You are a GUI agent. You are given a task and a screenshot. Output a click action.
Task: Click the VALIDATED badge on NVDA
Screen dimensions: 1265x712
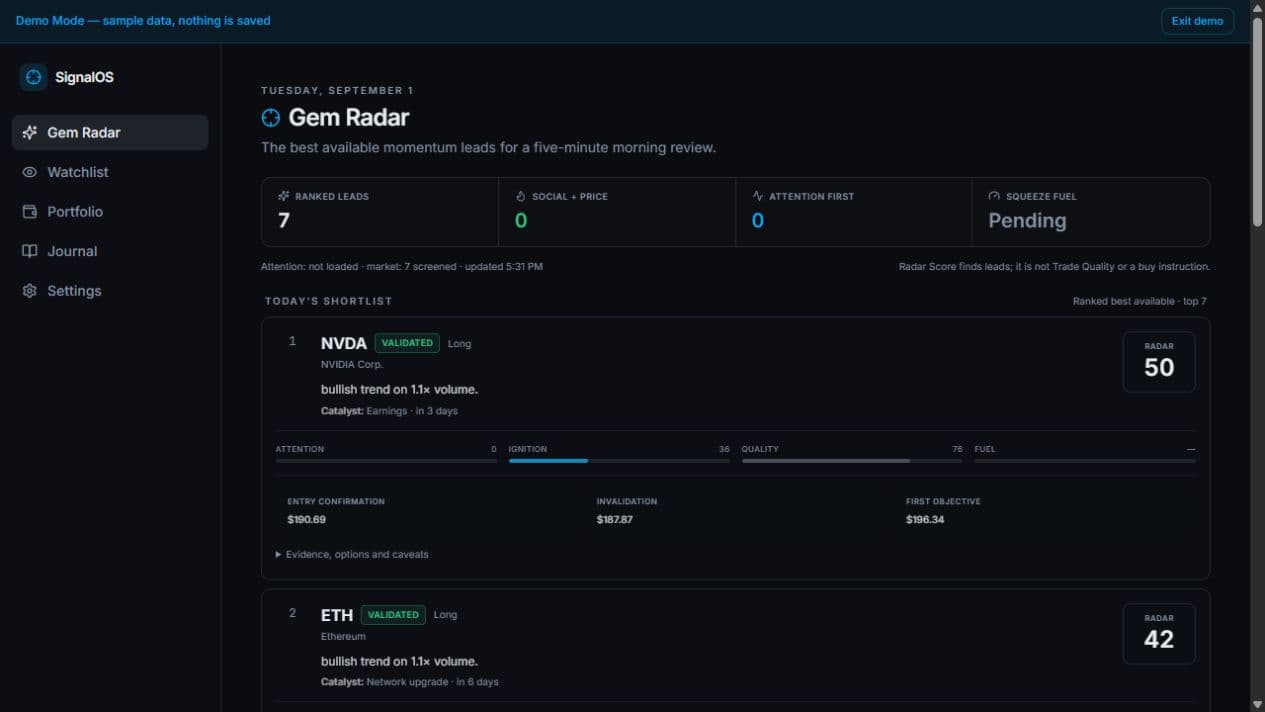407,343
